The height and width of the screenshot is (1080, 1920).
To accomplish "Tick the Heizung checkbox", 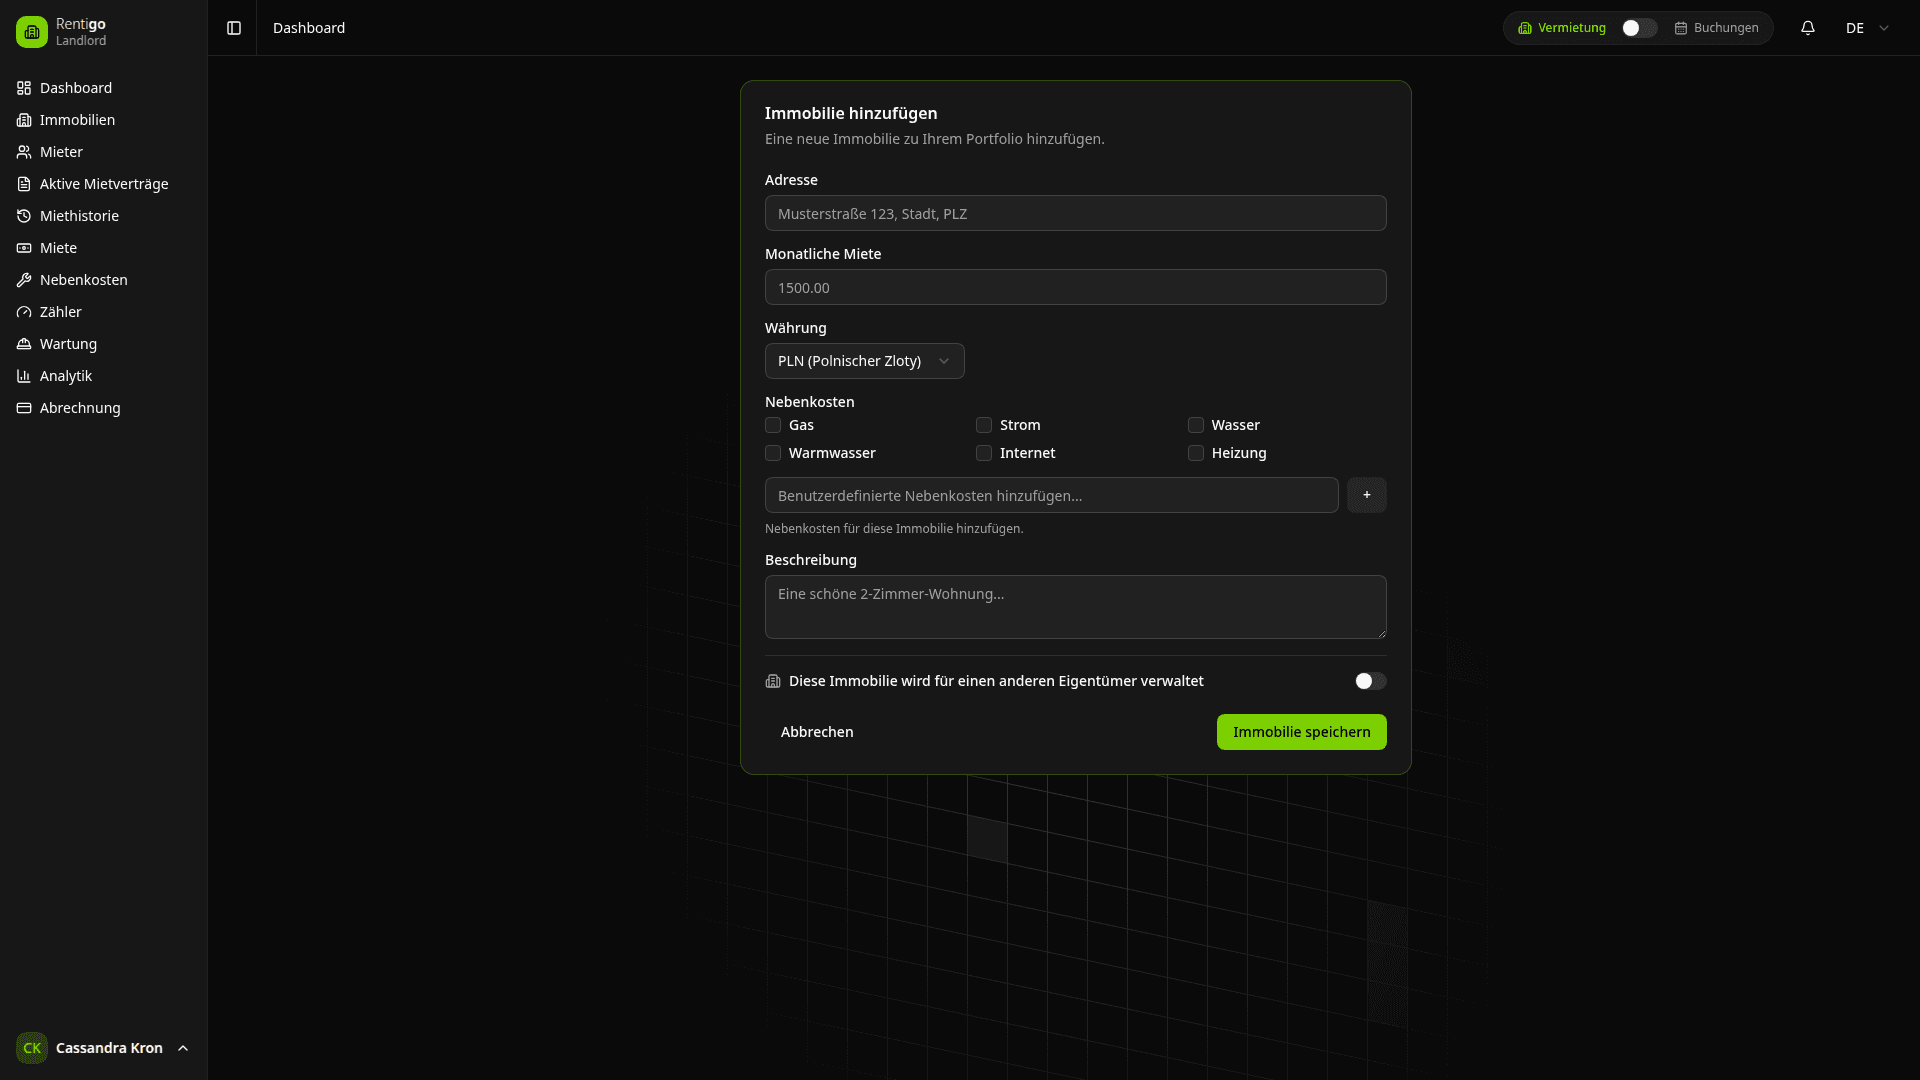I will (x=1195, y=453).
